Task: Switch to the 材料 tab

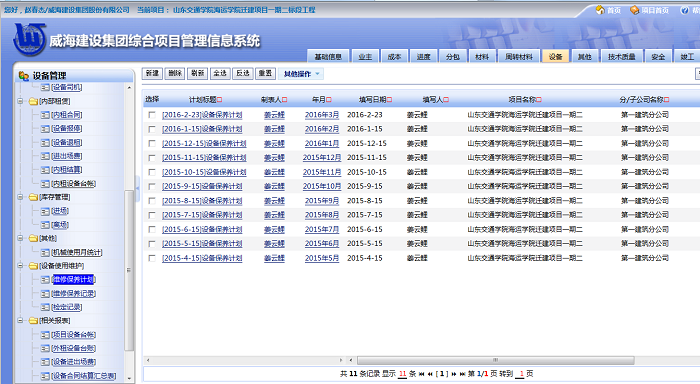Action: tap(482, 56)
